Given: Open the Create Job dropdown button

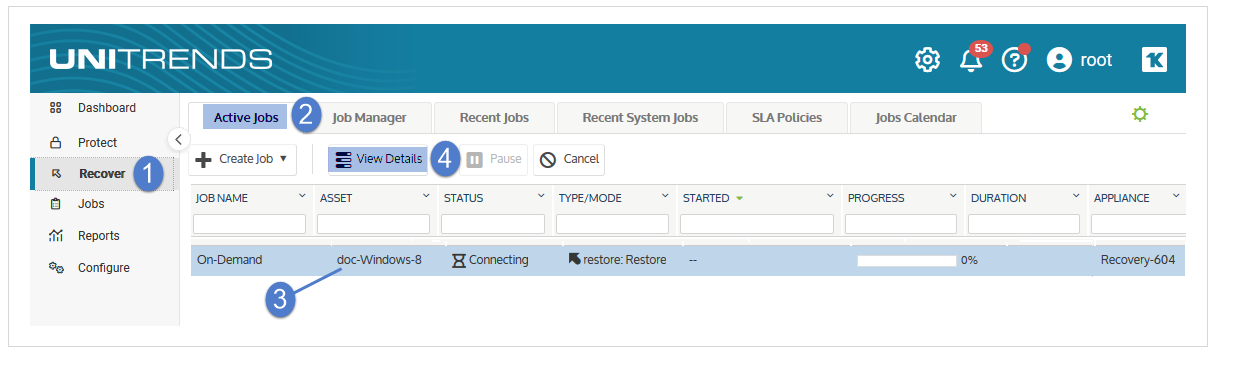Looking at the screenshot, I should [x=242, y=159].
